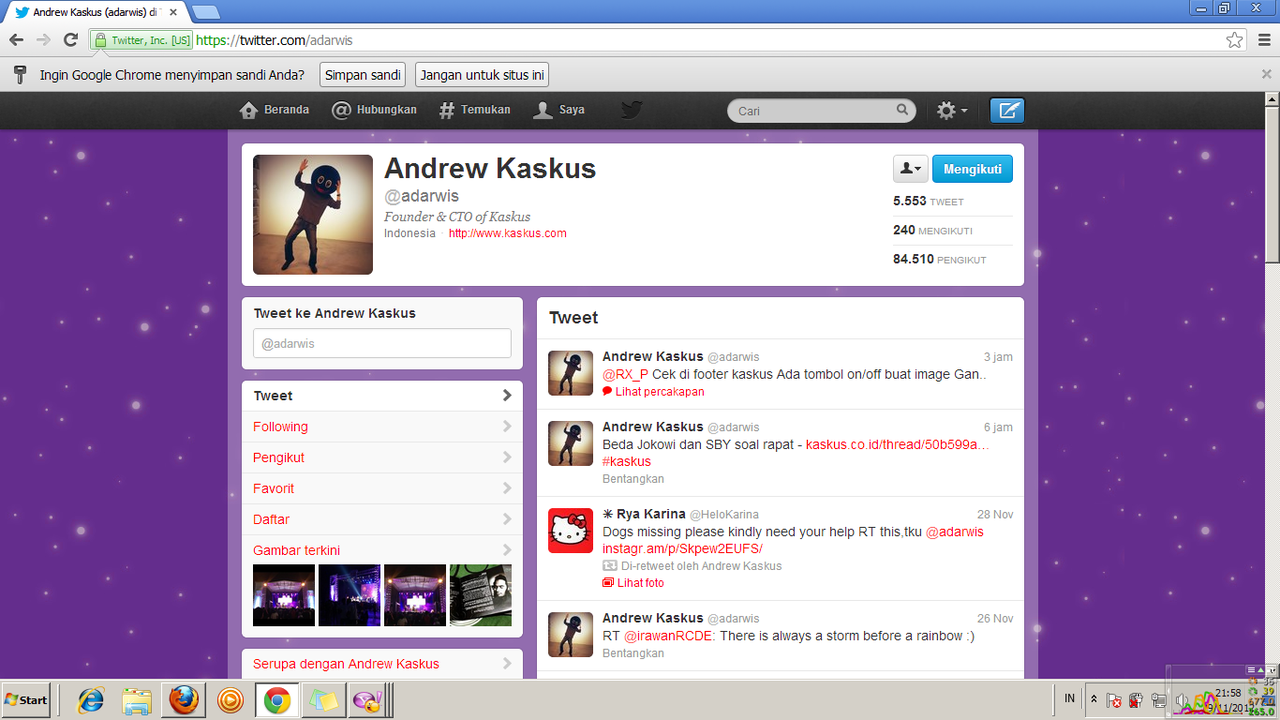Click the Twitter bird logo
This screenshot has height=720, width=1280.
tap(631, 110)
